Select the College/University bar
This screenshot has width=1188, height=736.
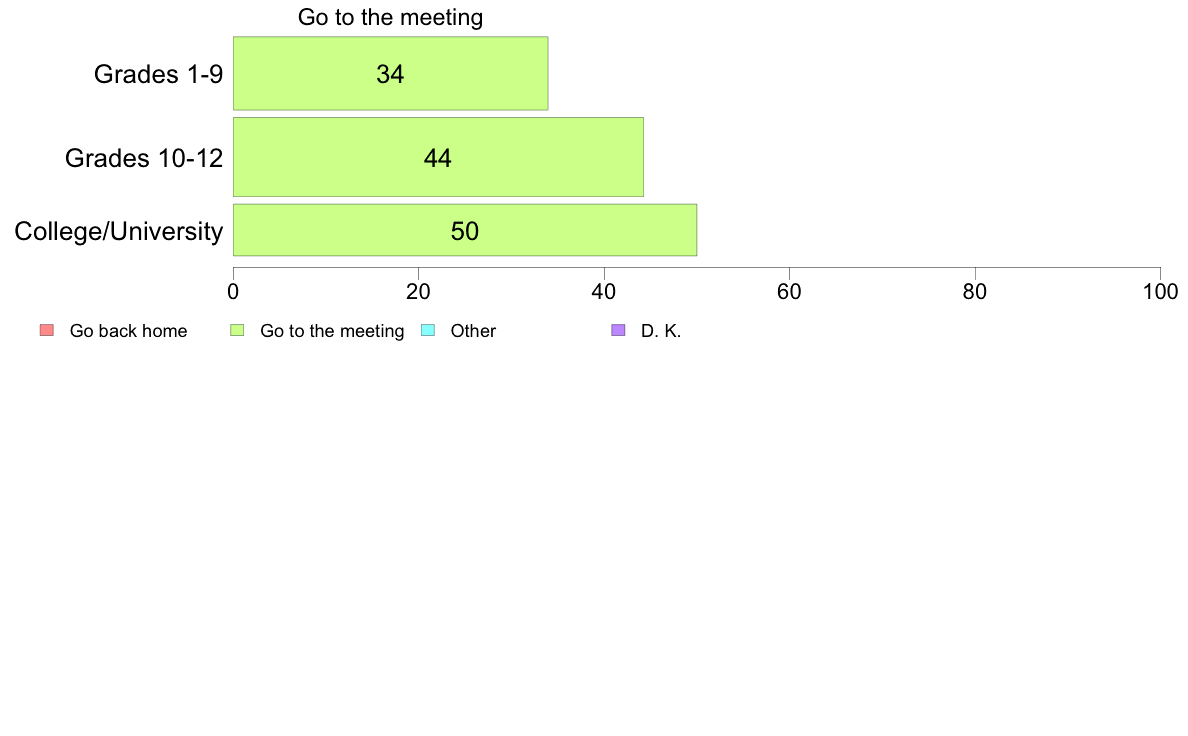click(464, 230)
